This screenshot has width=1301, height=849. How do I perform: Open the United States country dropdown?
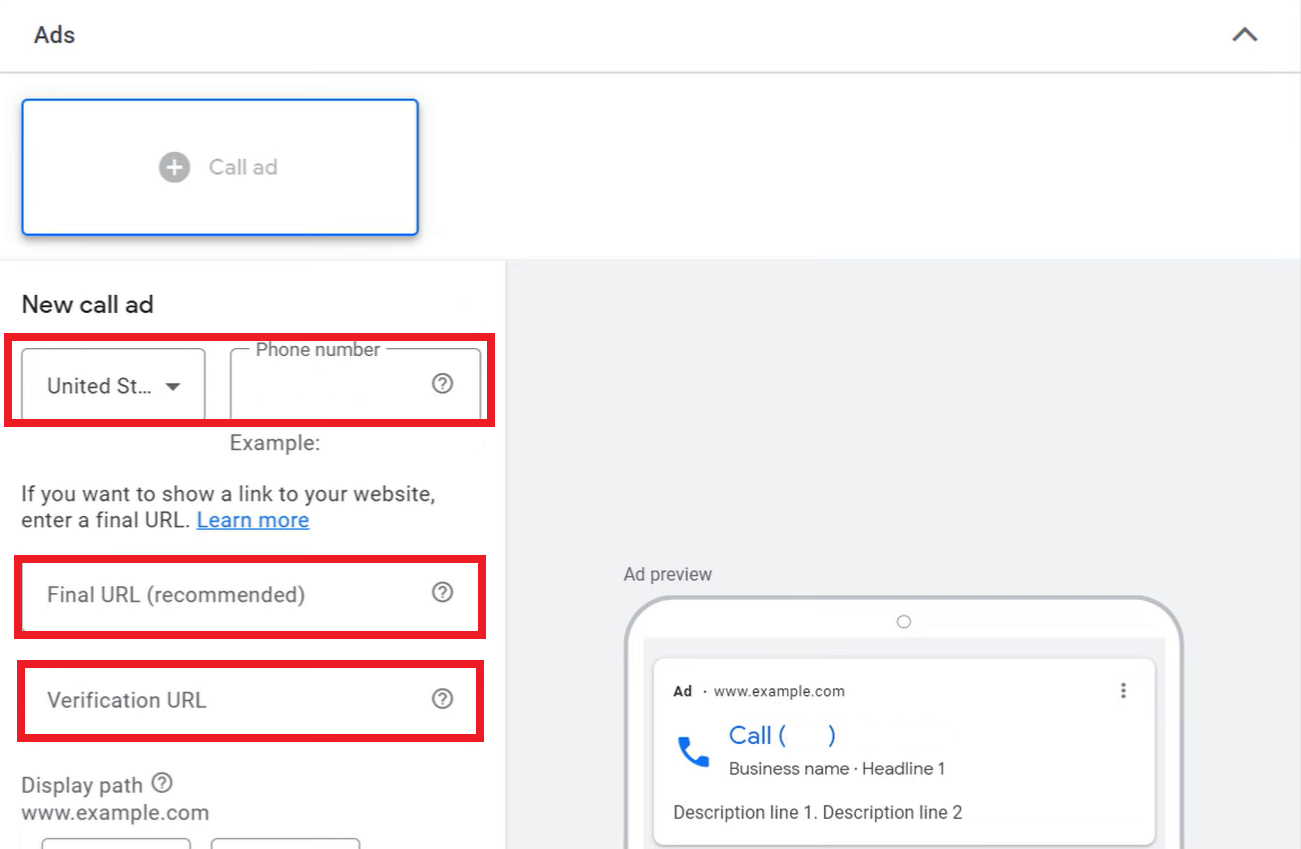coord(113,385)
